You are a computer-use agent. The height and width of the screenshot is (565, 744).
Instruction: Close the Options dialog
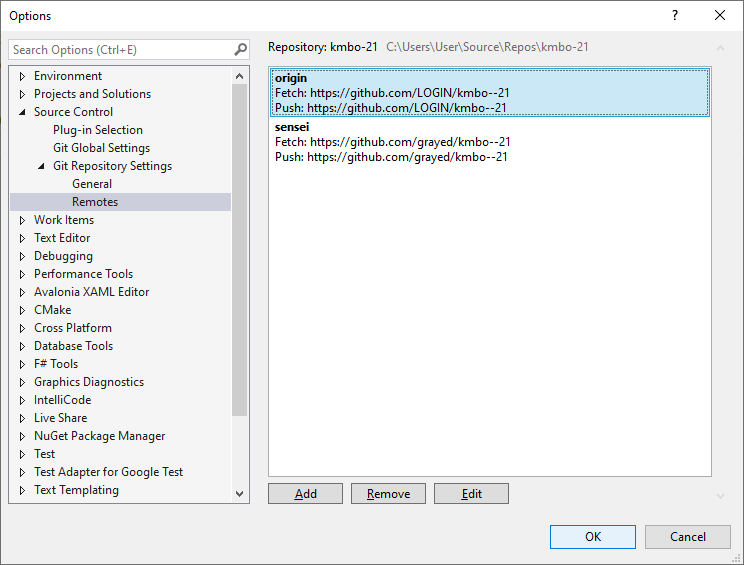(x=720, y=15)
